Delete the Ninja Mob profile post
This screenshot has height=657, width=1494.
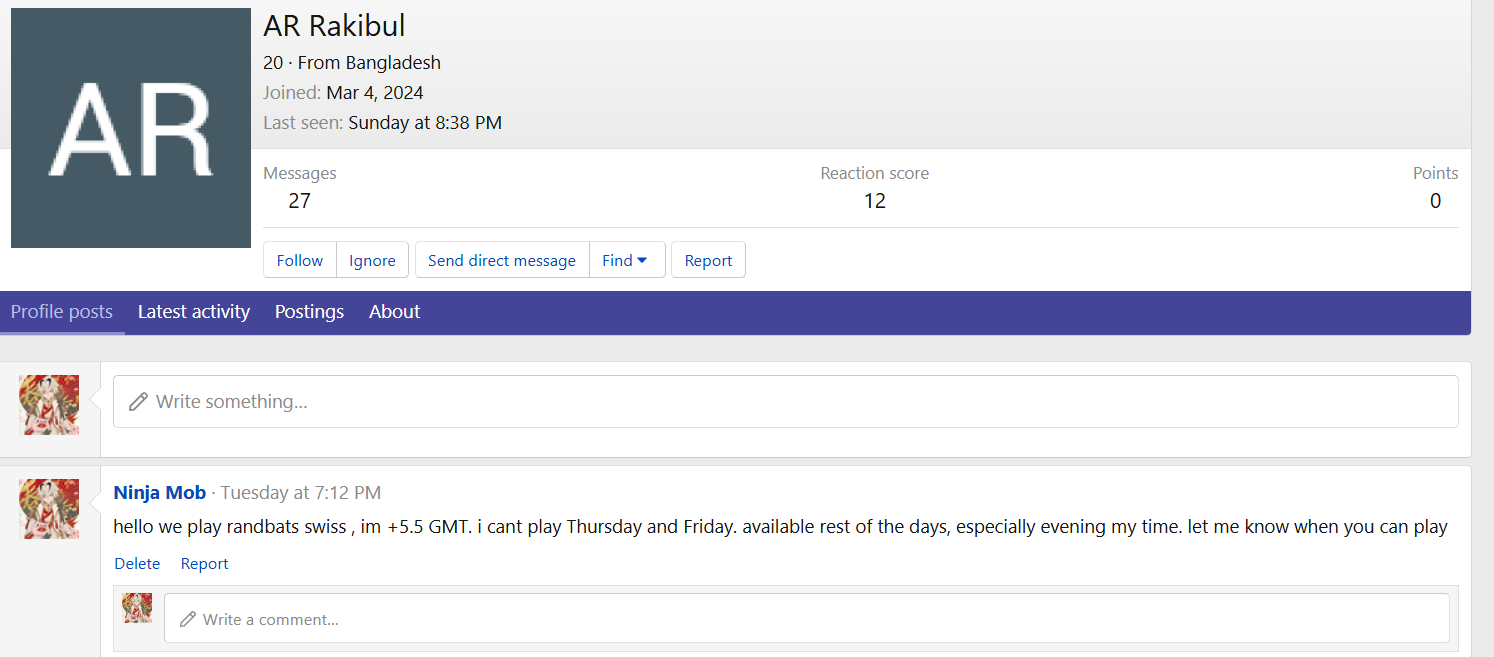tap(137, 564)
